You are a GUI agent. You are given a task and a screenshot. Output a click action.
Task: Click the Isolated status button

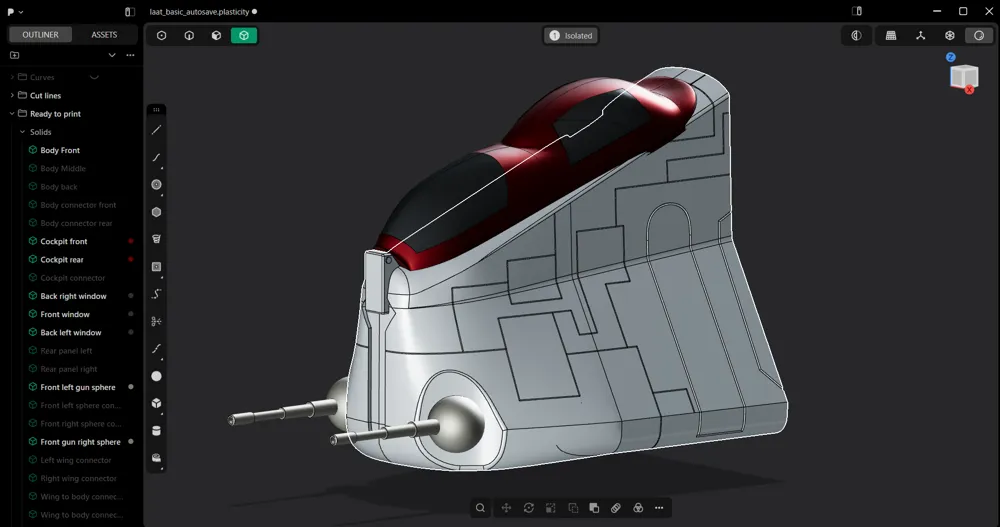(x=571, y=36)
